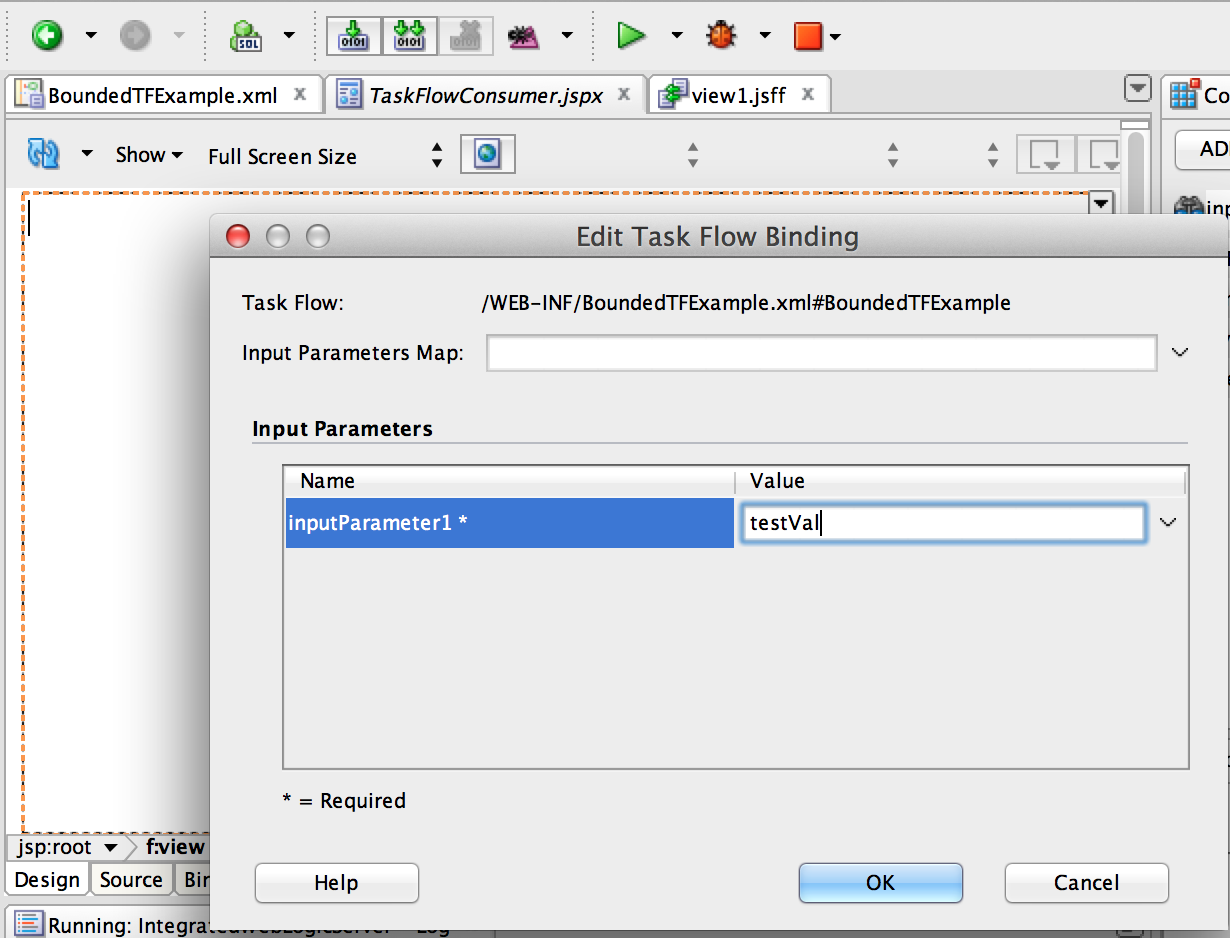Preview the page in browser via globe icon
The image size is (1230, 938).
487,154
